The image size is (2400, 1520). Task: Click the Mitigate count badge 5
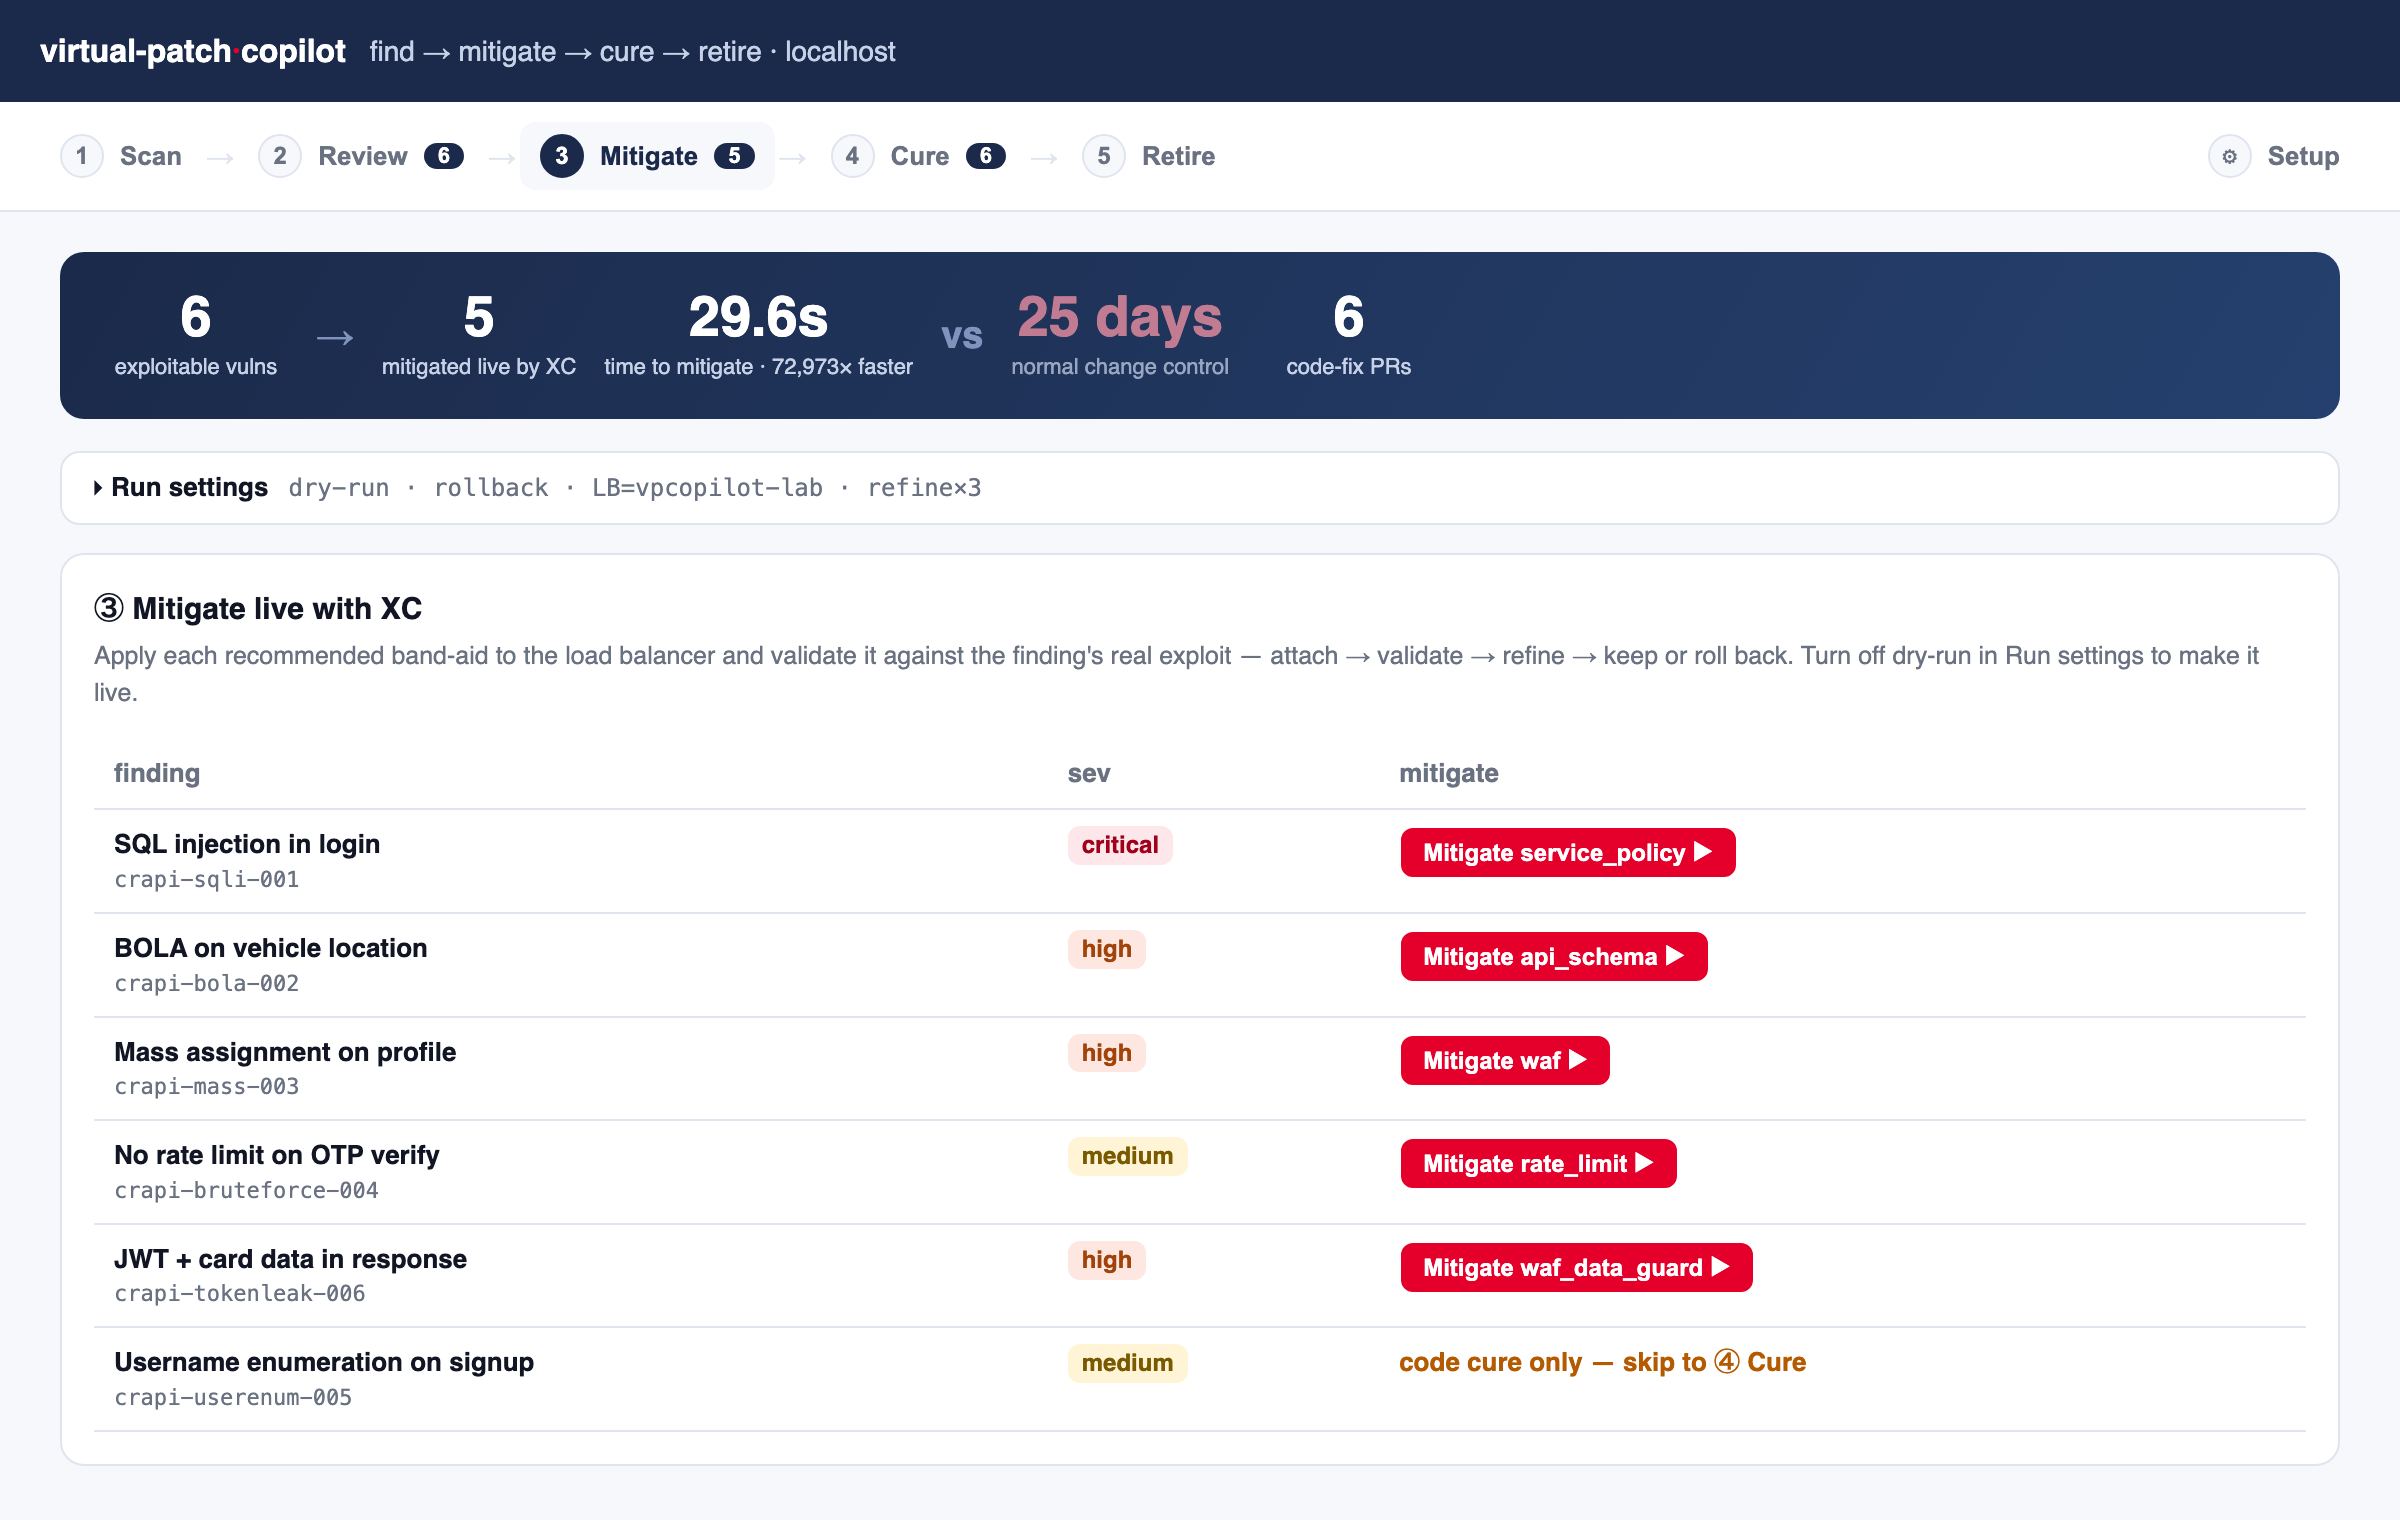point(734,156)
